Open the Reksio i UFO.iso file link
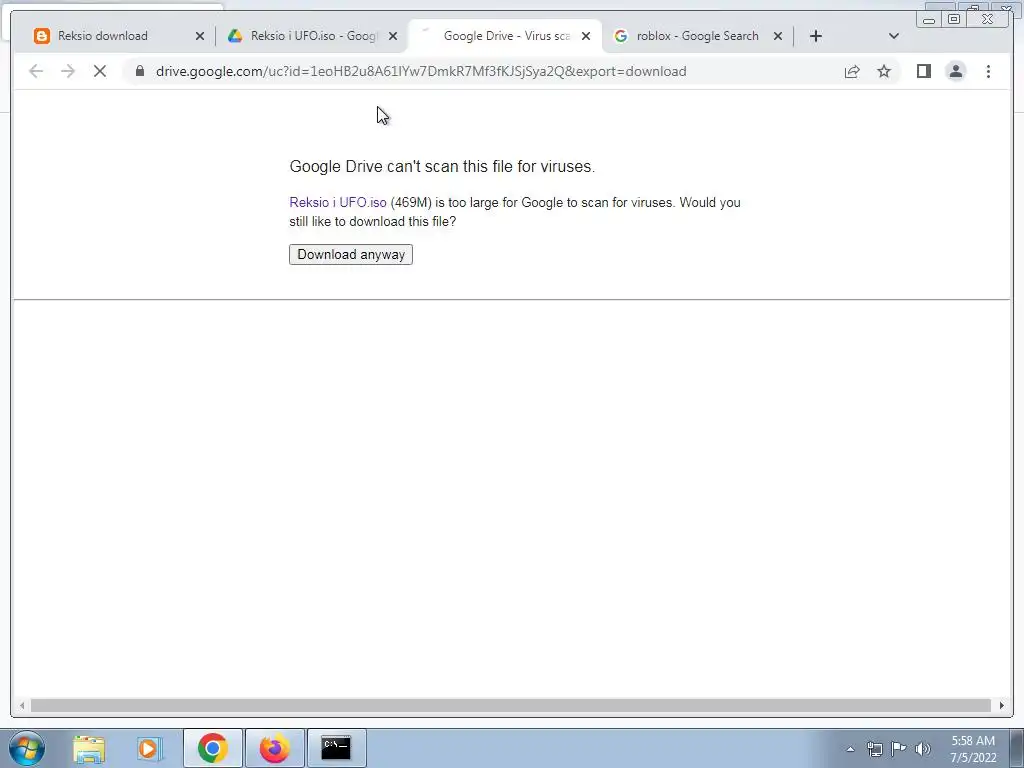Screen dimensions: 1024x768 click(x=338, y=202)
